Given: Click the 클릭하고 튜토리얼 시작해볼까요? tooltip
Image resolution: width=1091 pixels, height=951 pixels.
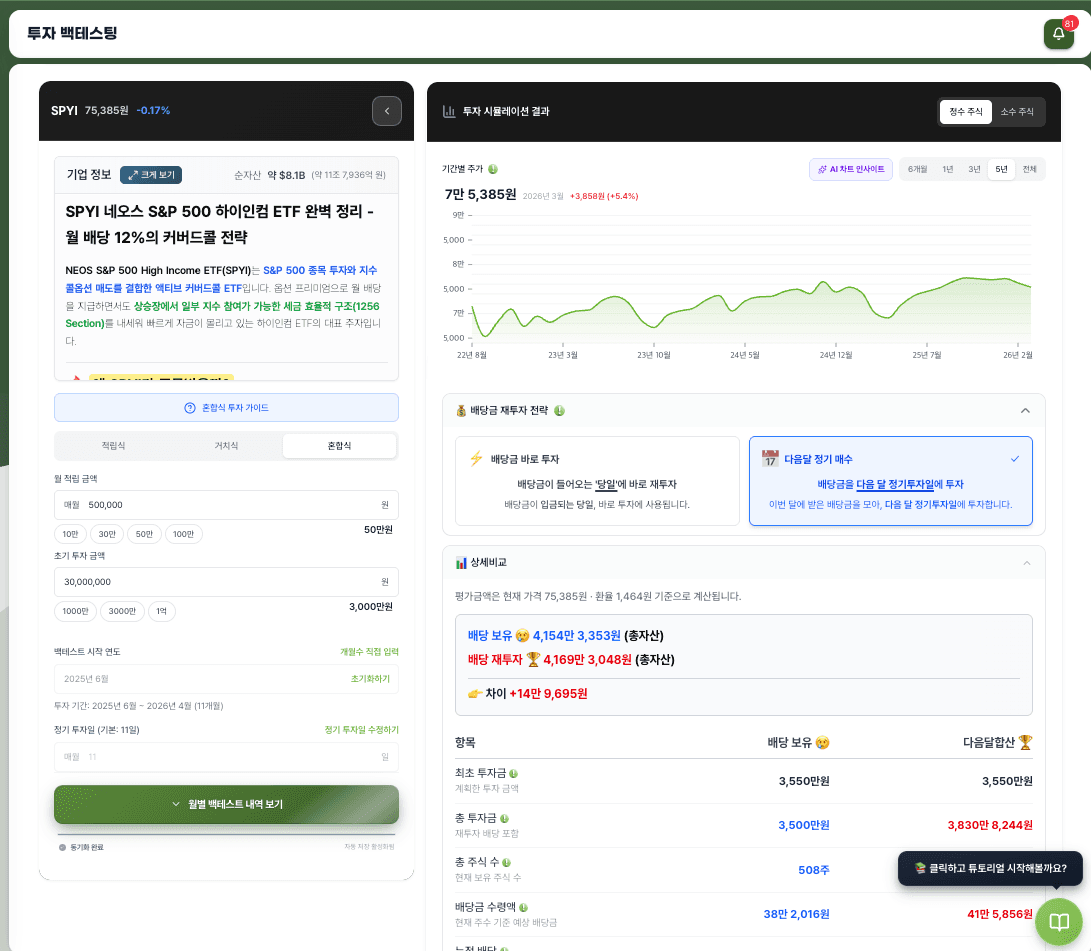Looking at the screenshot, I should click(x=990, y=869).
